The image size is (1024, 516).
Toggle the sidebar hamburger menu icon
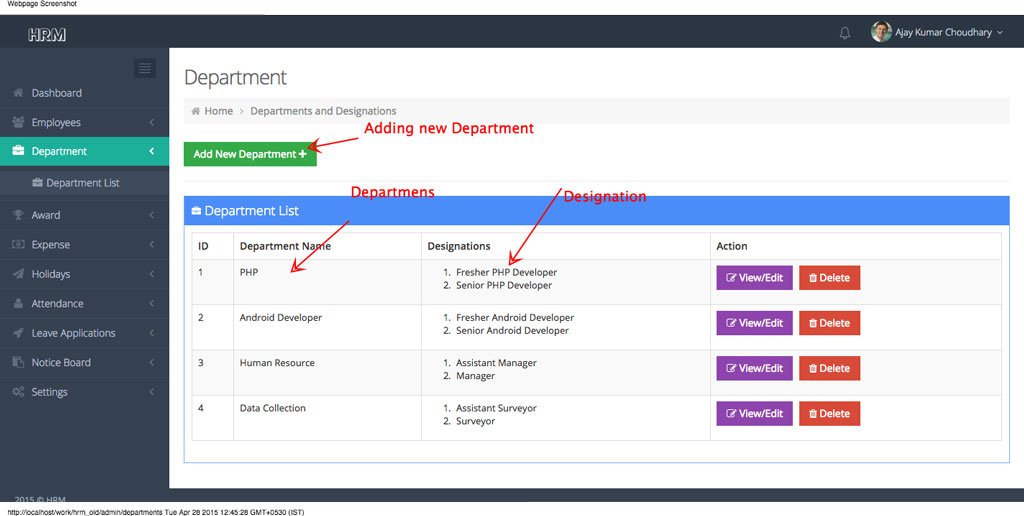tap(145, 68)
